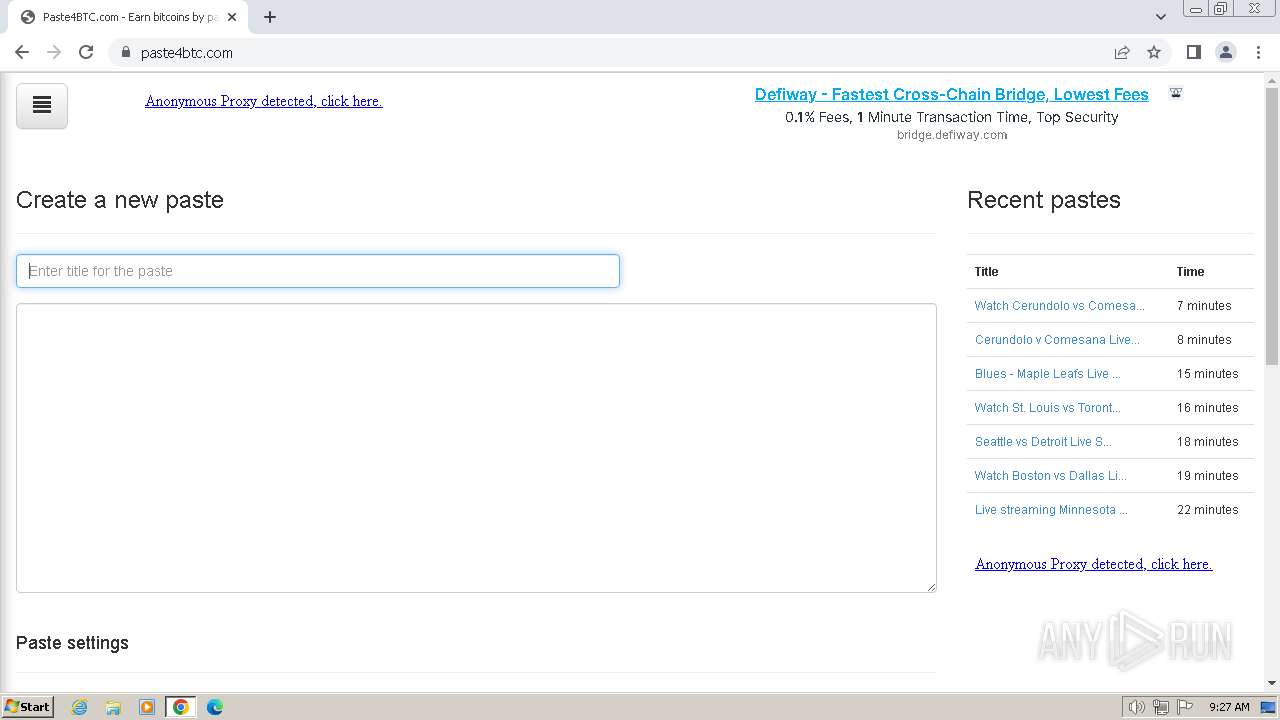
Task: Open volume control in system tray
Action: pyautogui.click(x=1137, y=707)
